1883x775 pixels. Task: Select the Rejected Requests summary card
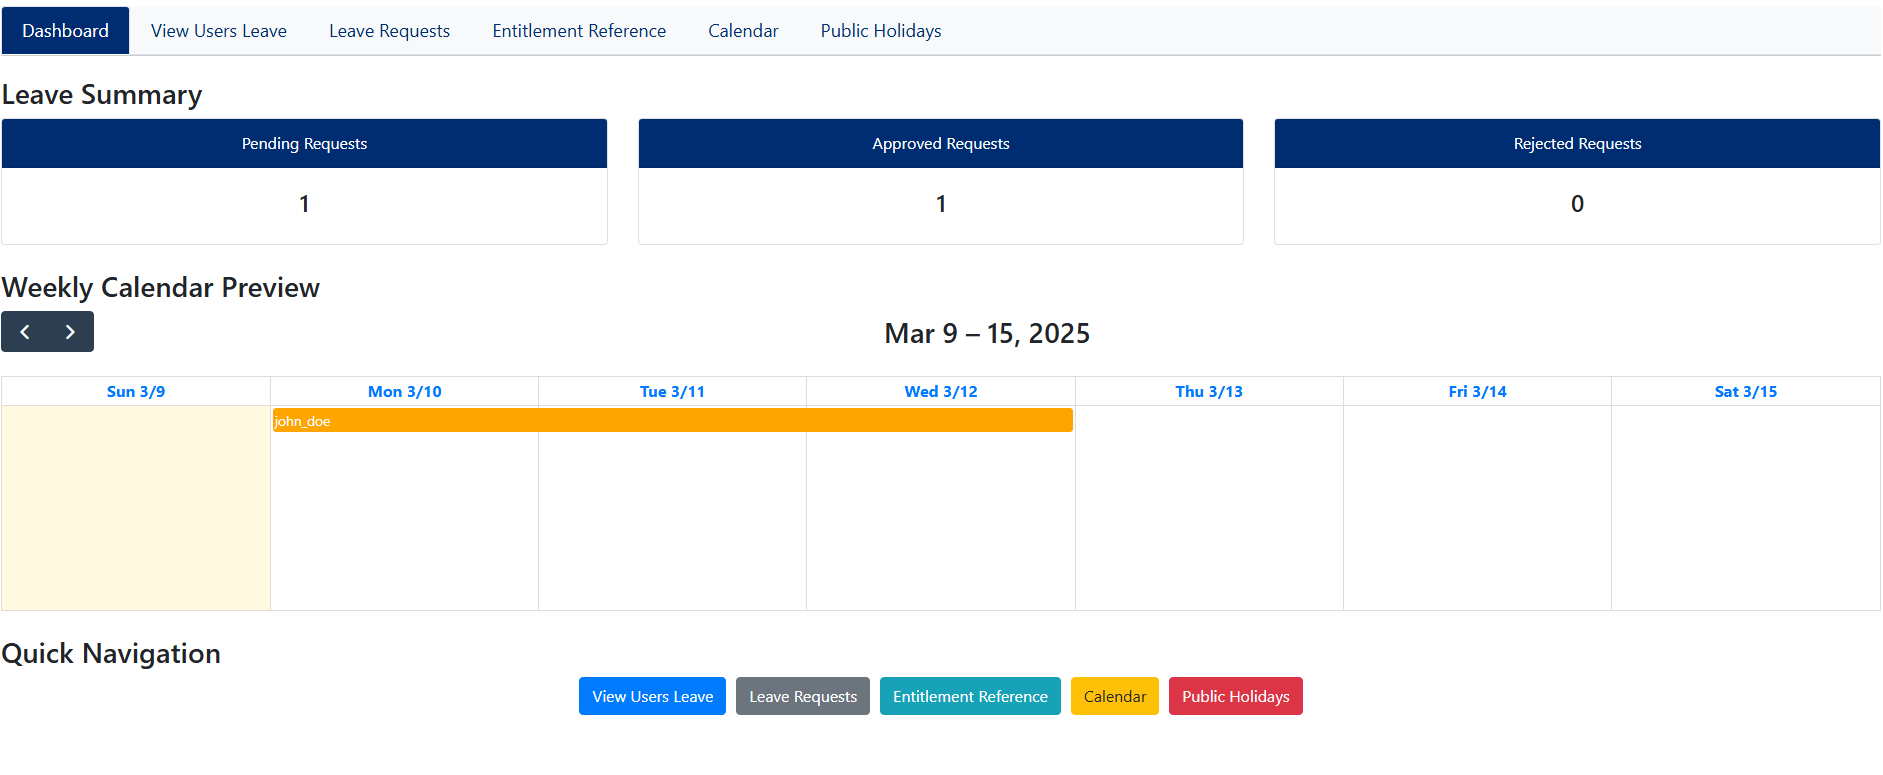pyautogui.click(x=1577, y=182)
